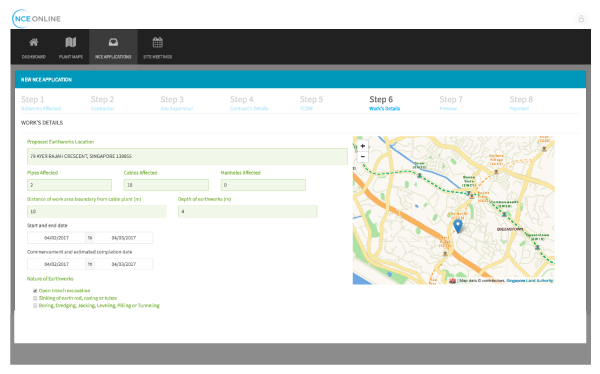Click Proposed Earthworks Location field
The width and height of the screenshot is (600, 374).
point(187,156)
